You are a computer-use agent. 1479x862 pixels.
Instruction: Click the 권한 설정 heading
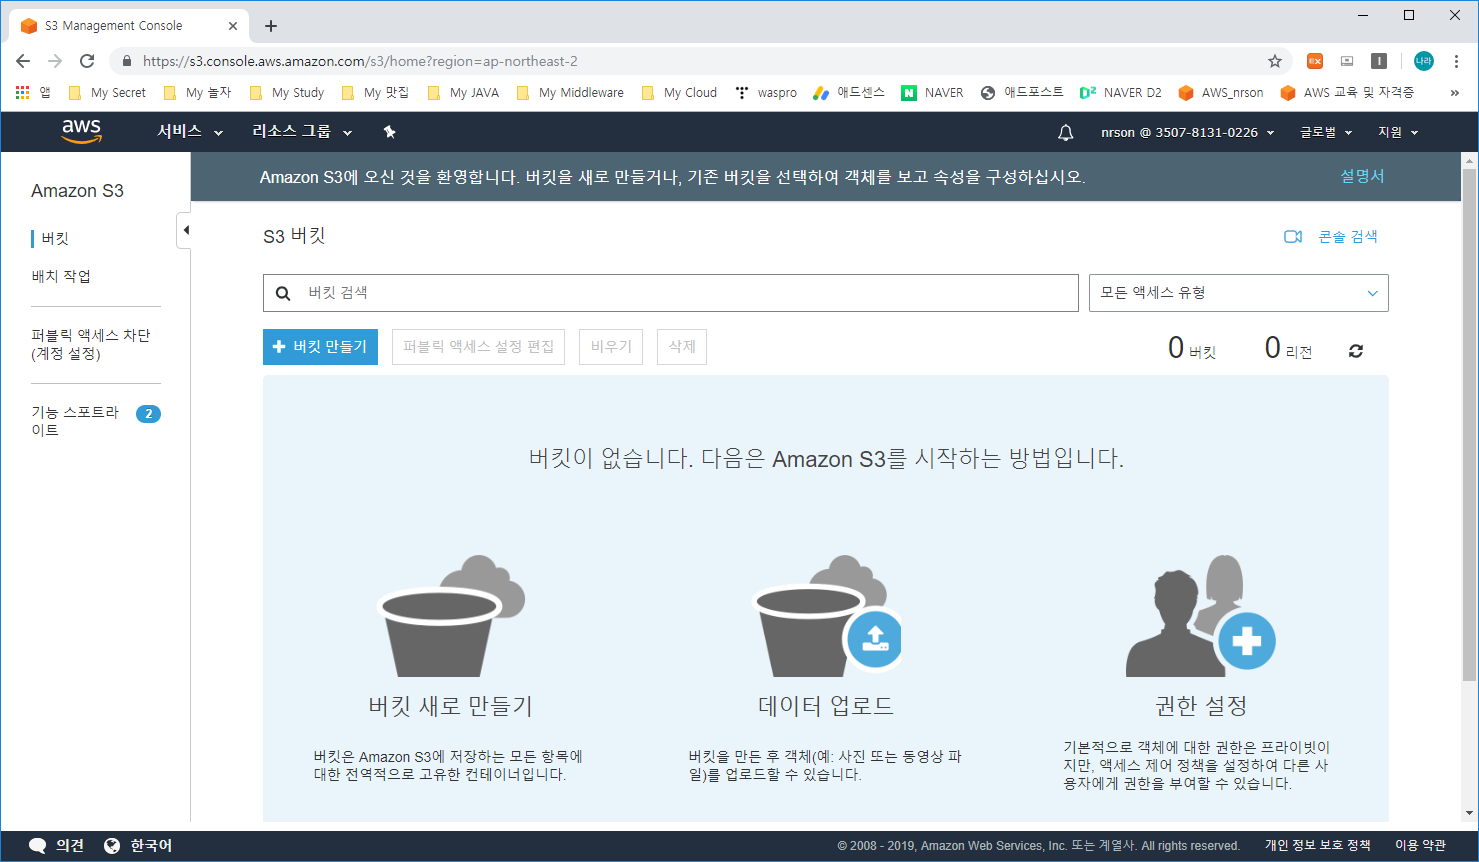tap(1201, 706)
